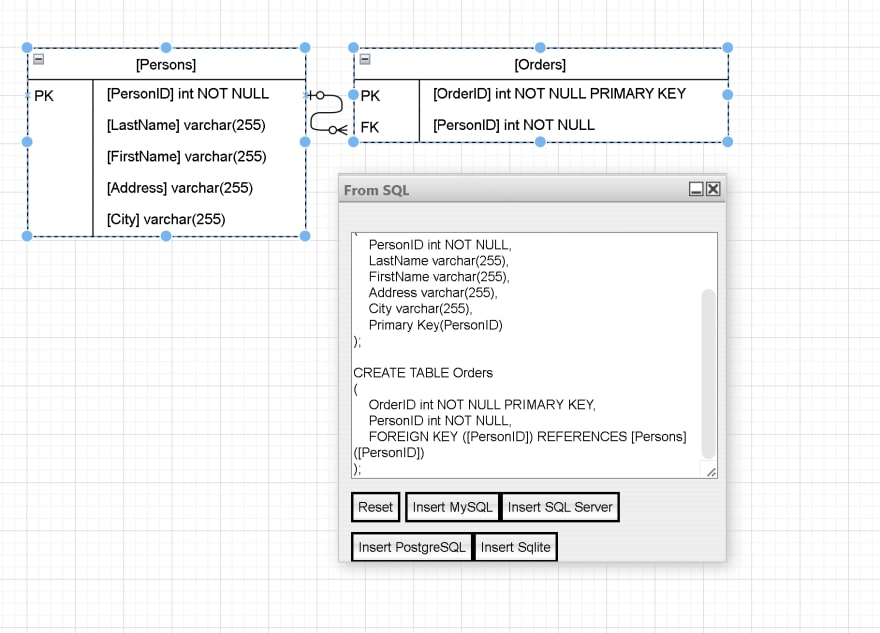Image resolution: width=880 pixels, height=633 pixels.
Task: Select [City] varchar(255) row
Action: click(x=166, y=219)
